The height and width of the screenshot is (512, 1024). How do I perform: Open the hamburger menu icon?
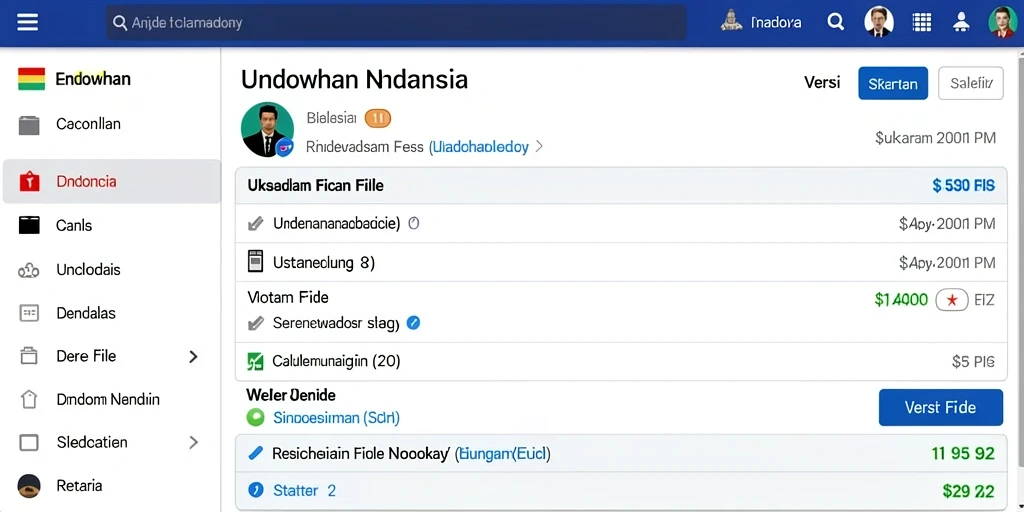[27, 23]
